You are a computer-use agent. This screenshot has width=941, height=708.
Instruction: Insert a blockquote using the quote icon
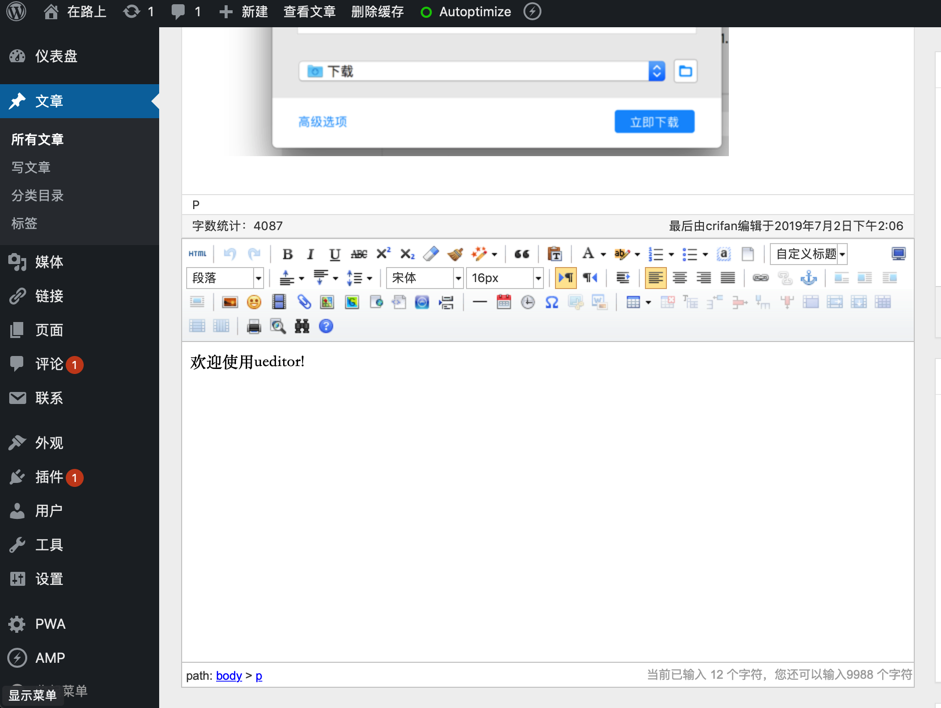[x=522, y=254]
